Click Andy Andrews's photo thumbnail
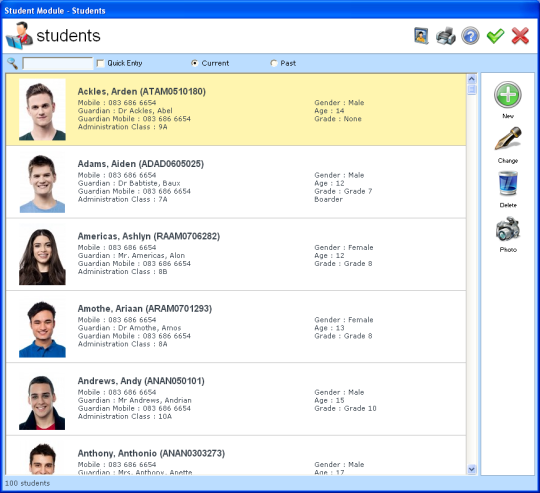 42,399
